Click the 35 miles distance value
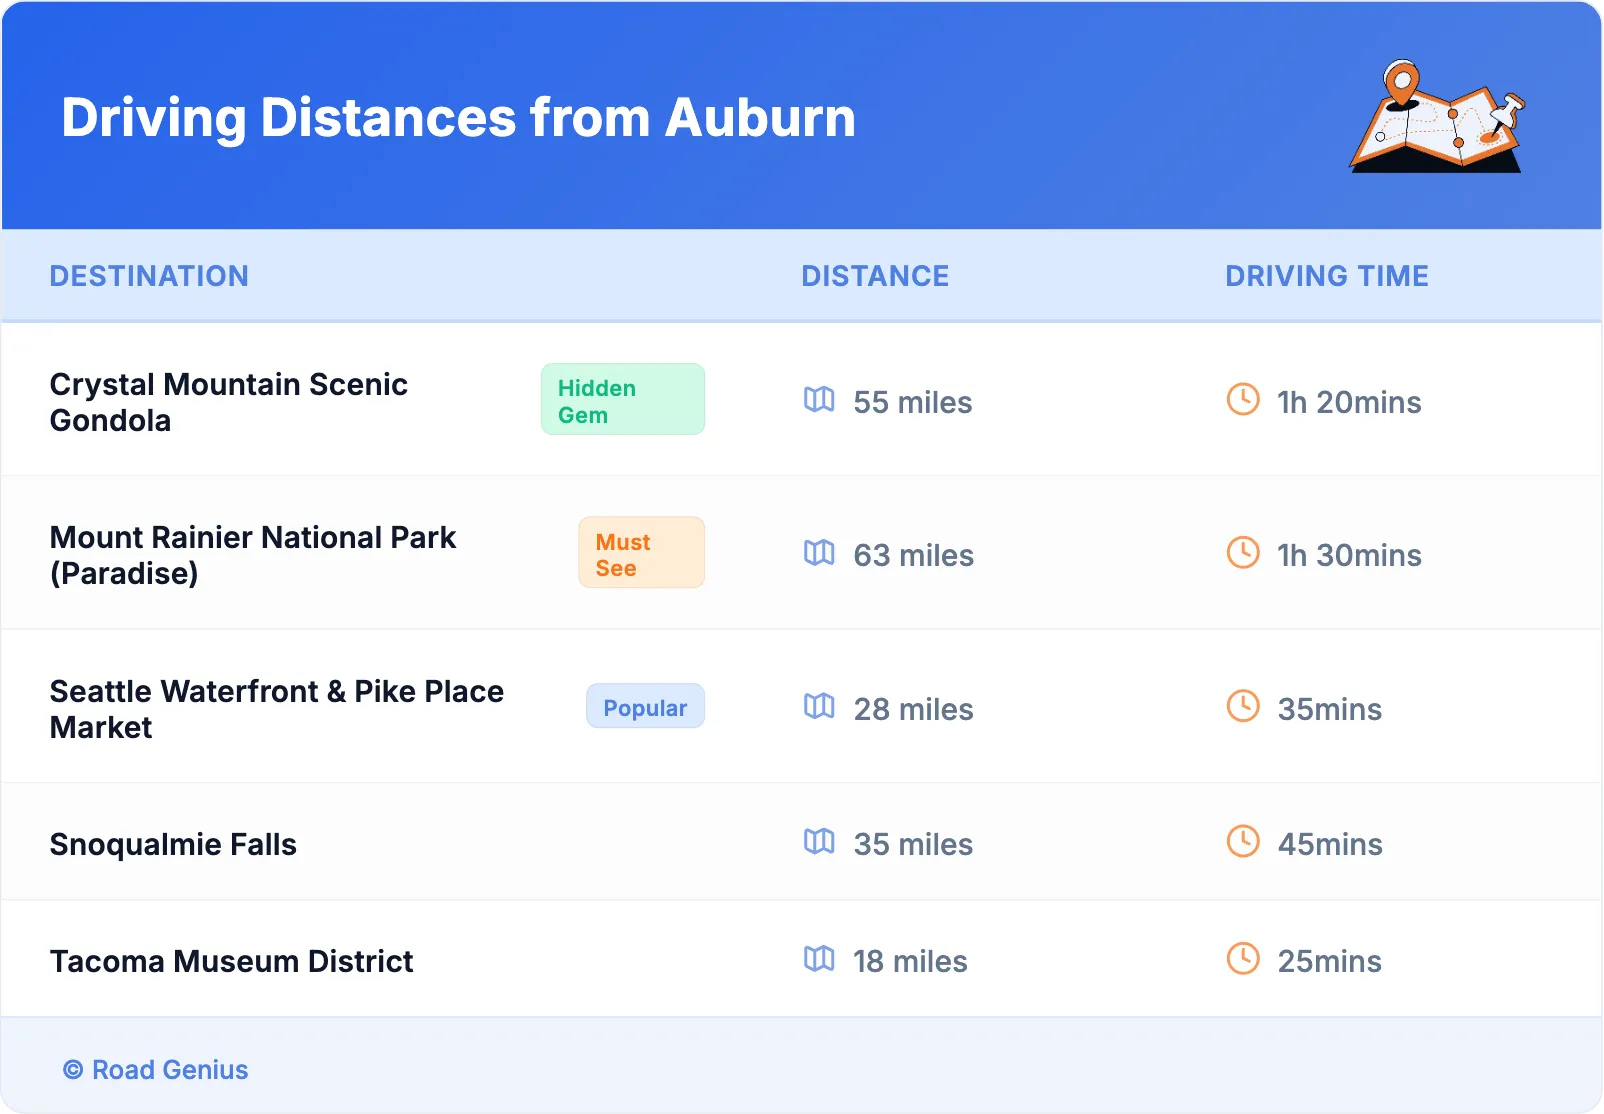Viewport: 1604px width, 1114px height. click(x=913, y=844)
